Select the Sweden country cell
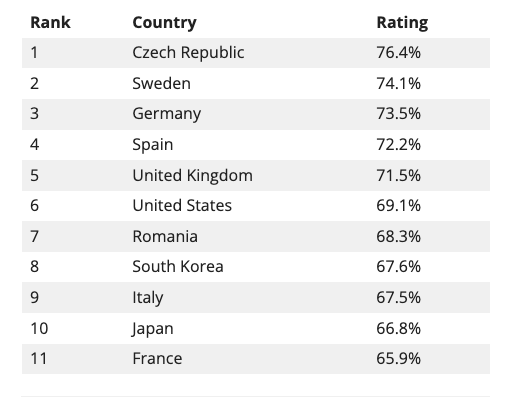Image resolution: width=505 pixels, height=398 pixels. pyautogui.click(x=162, y=83)
